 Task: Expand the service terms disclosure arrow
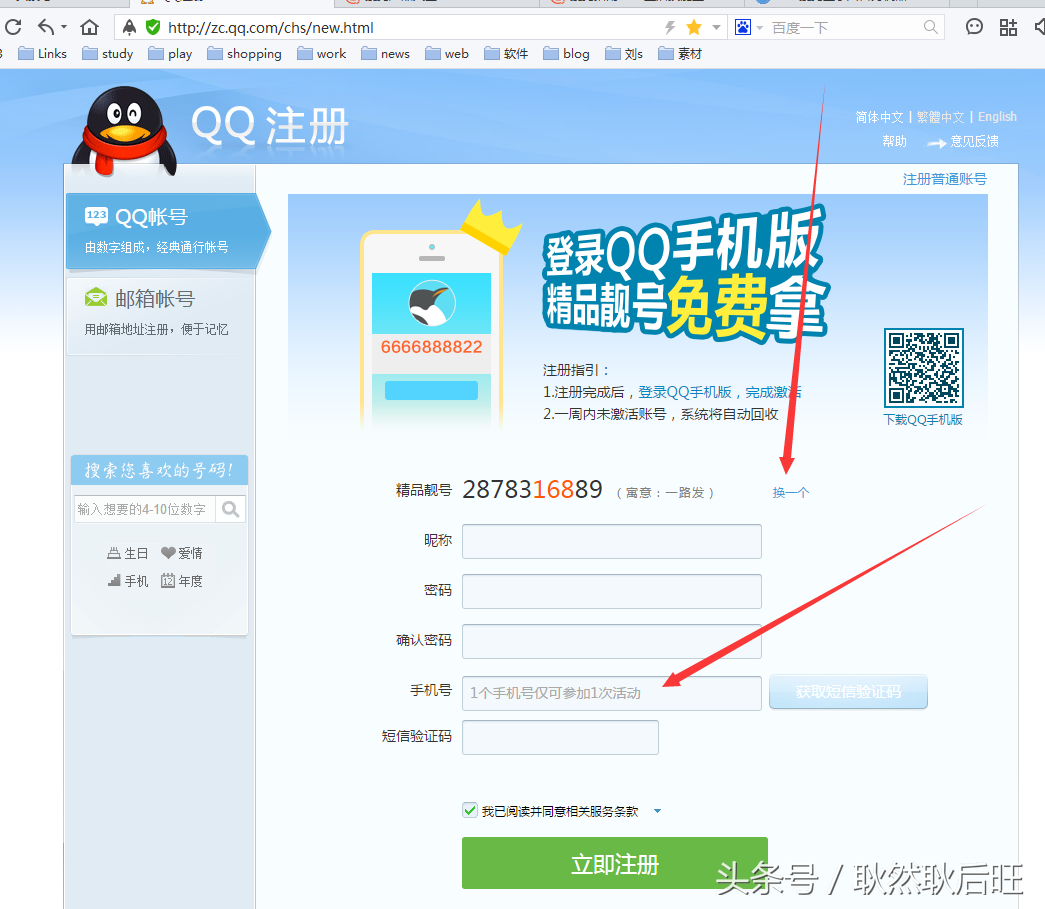[x=657, y=811]
